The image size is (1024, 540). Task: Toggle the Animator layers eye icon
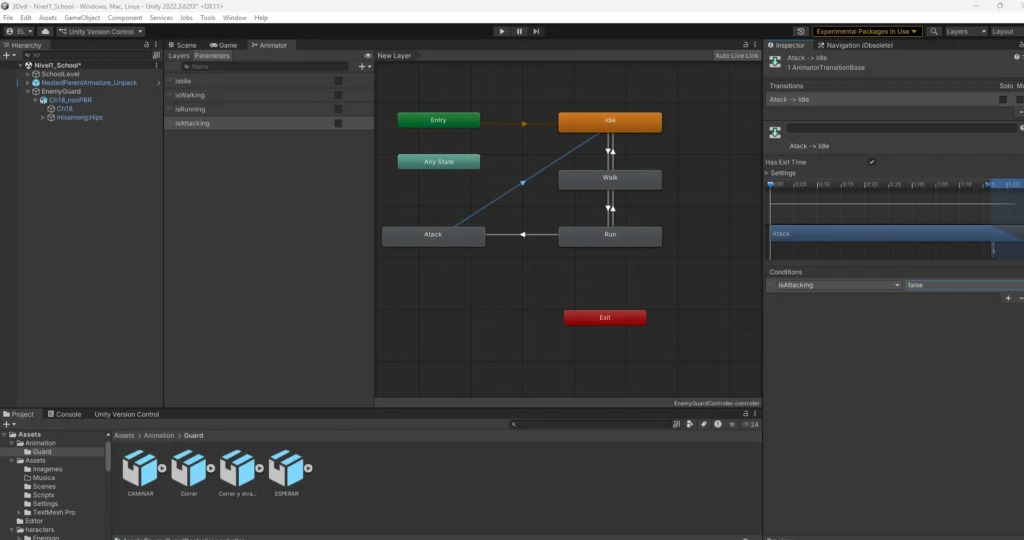368,56
